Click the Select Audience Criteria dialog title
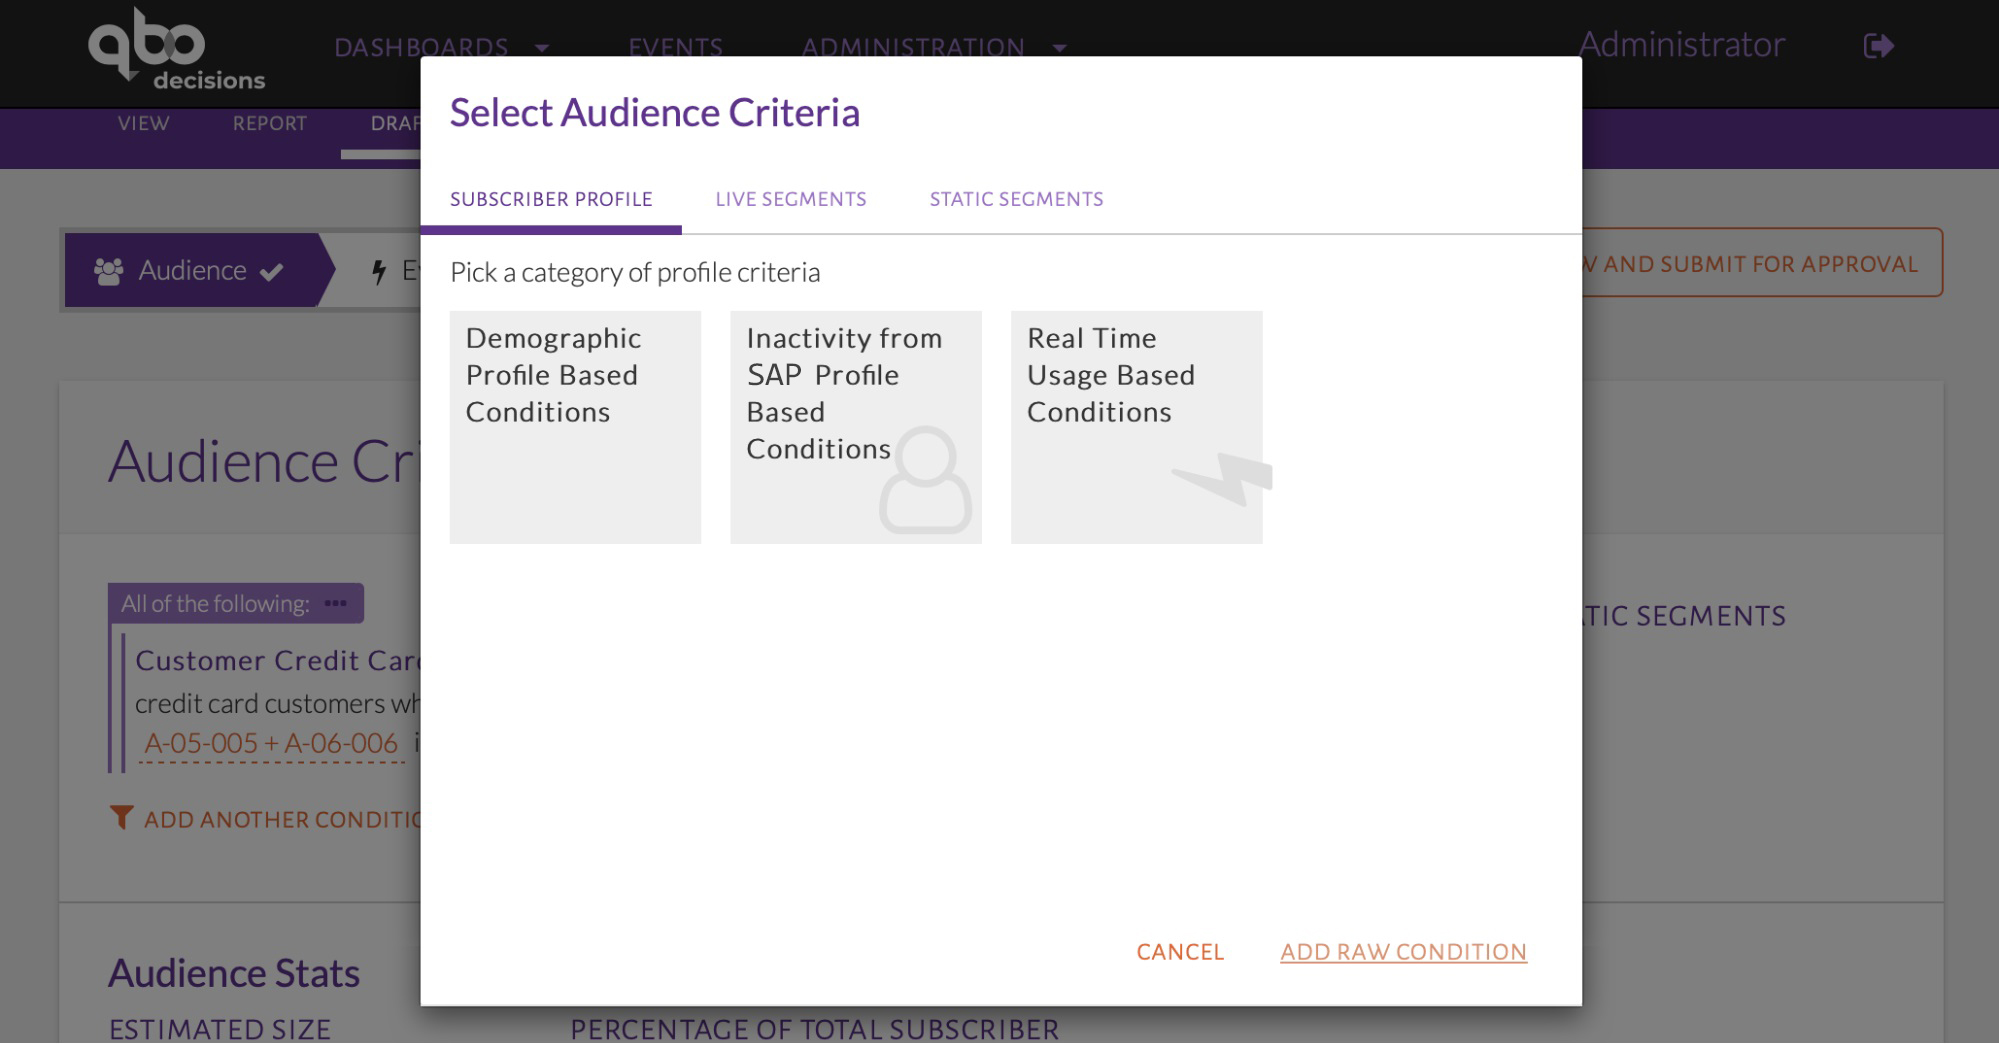 655,113
